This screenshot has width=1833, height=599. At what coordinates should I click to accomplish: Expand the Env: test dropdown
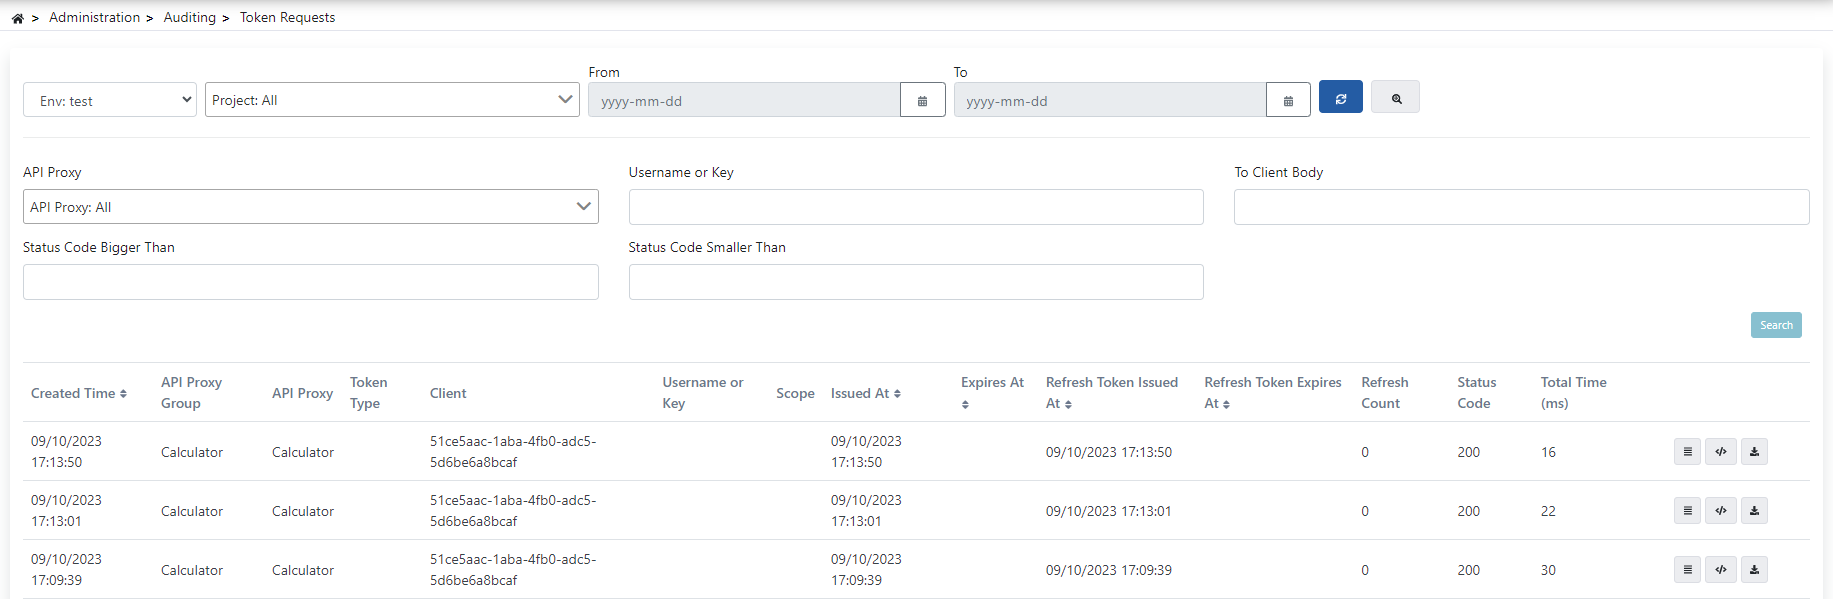point(110,100)
